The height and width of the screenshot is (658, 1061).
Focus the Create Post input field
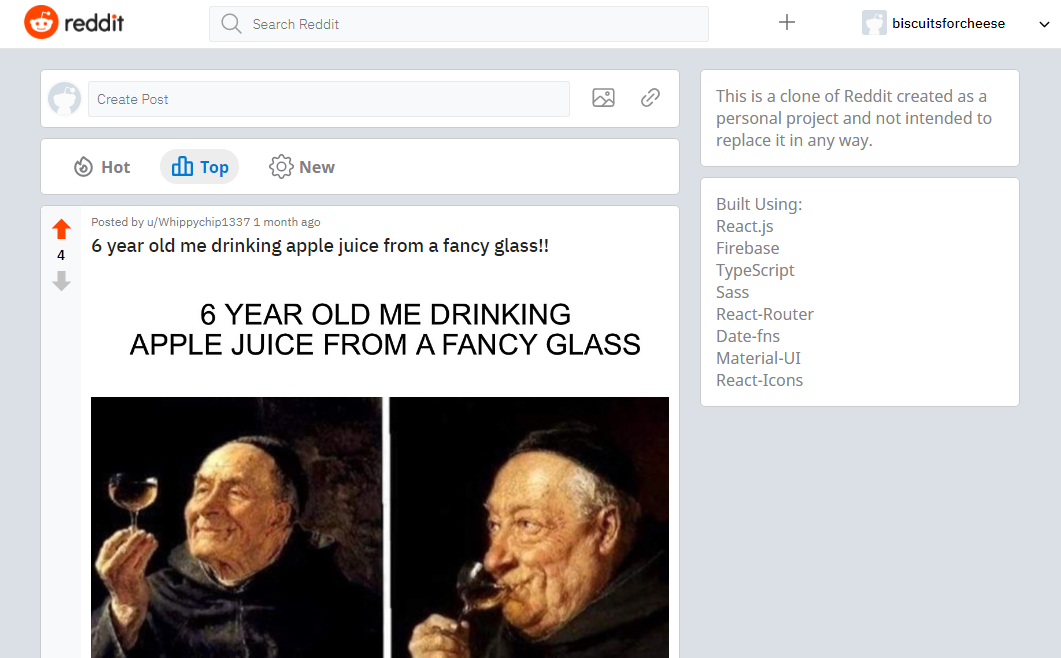(329, 99)
